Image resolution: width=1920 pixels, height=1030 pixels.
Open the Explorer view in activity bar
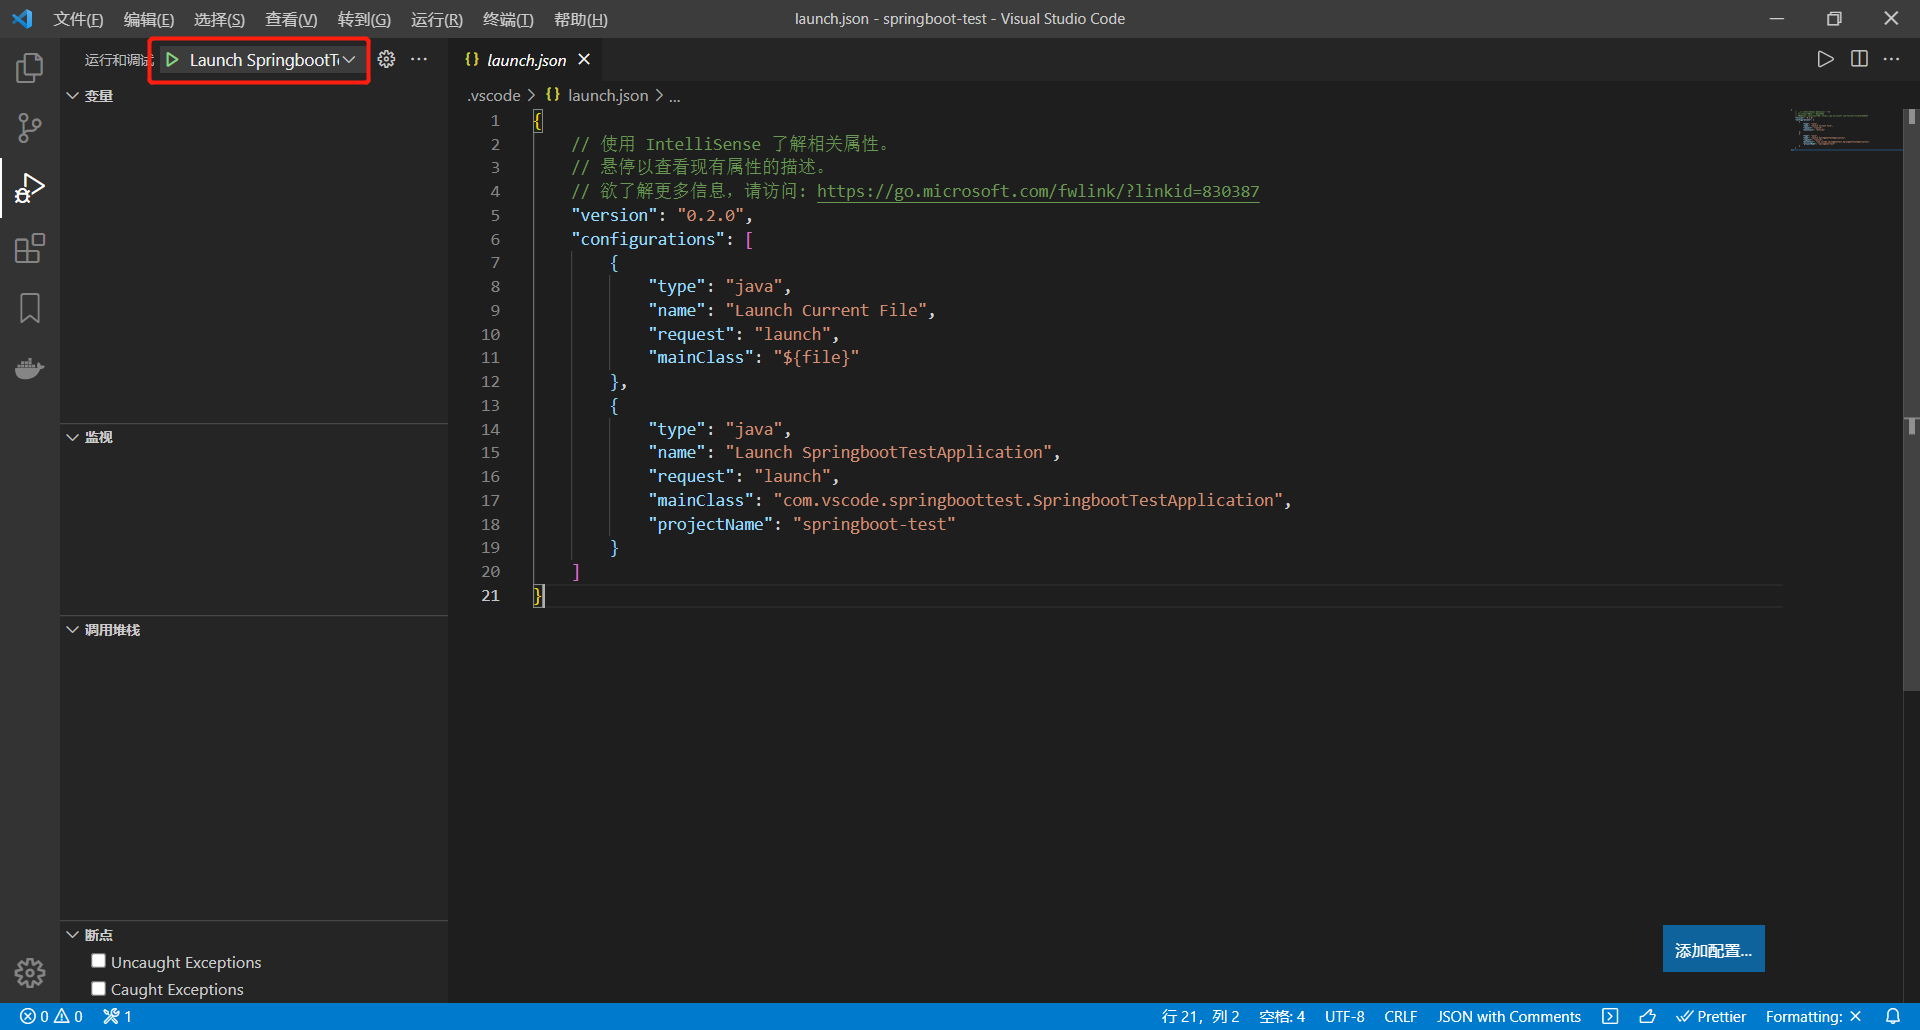click(x=30, y=68)
